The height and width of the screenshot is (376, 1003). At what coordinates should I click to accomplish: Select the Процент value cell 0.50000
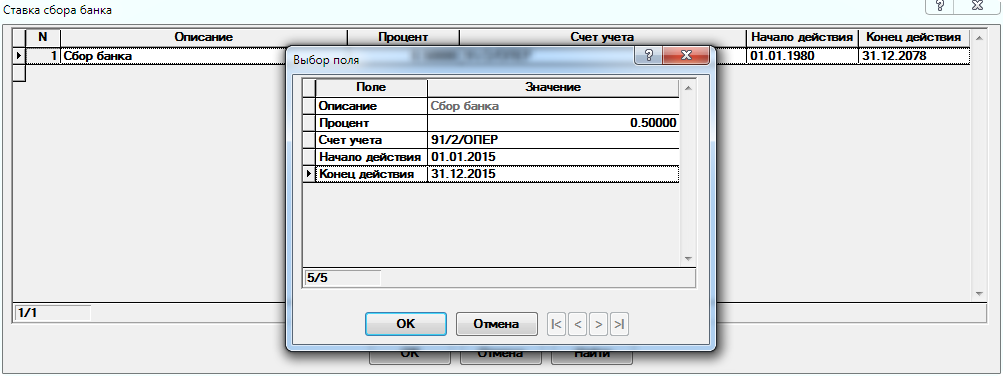(x=553, y=123)
